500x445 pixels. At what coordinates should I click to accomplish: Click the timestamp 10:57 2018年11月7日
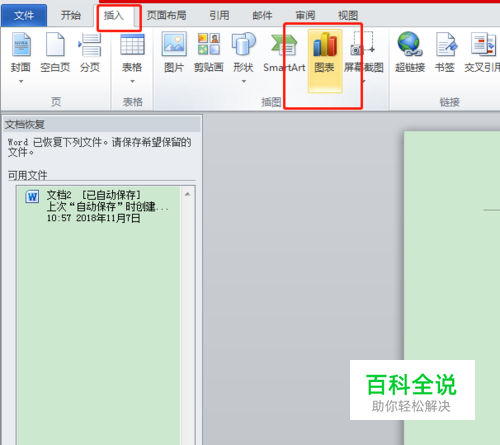pos(93,218)
